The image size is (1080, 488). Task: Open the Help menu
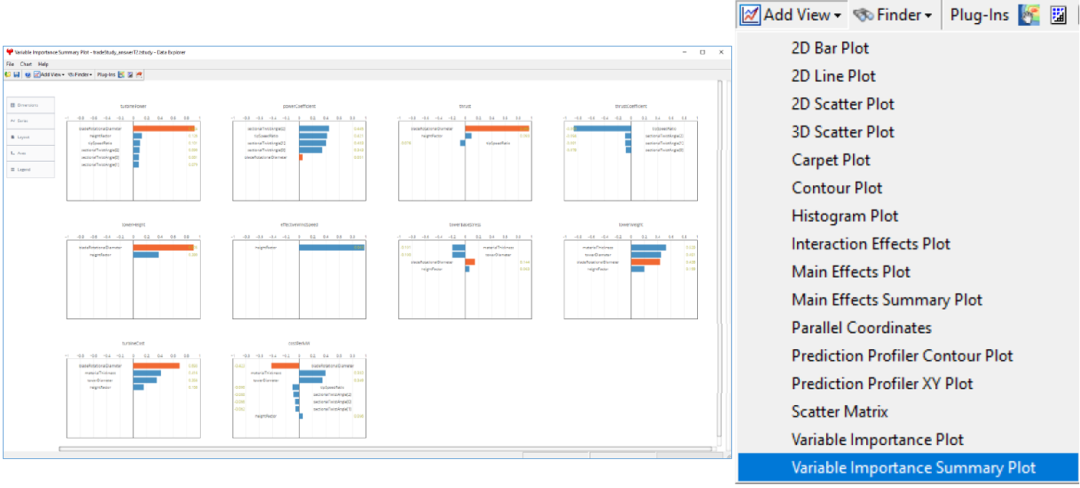pyautogui.click(x=43, y=64)
